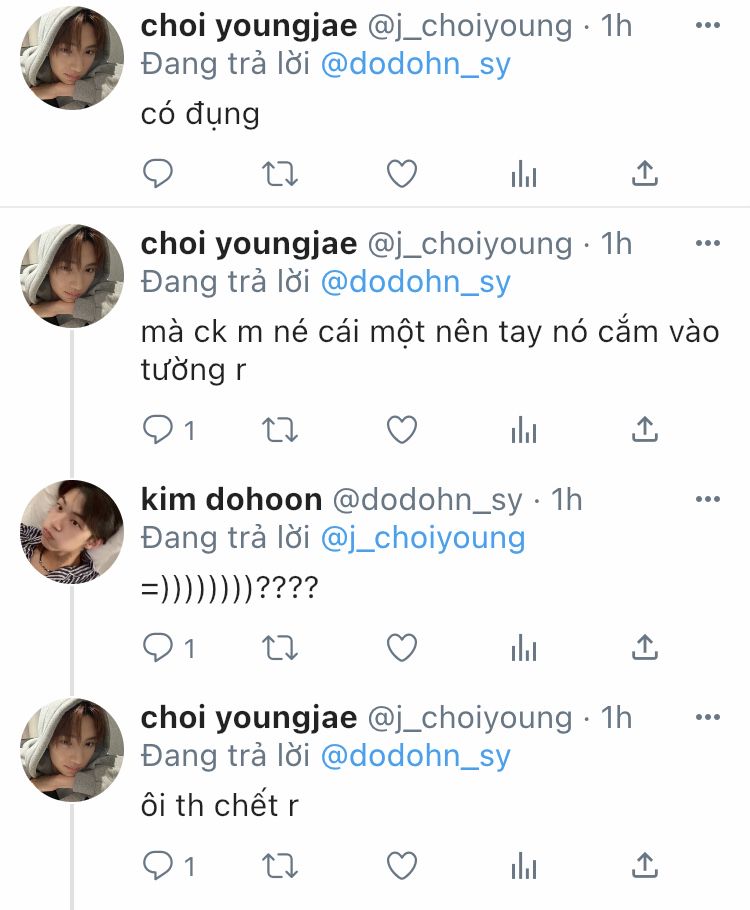Like the "có đụng" tweet
Screen dimensions: 750x910
click(402, 175)
